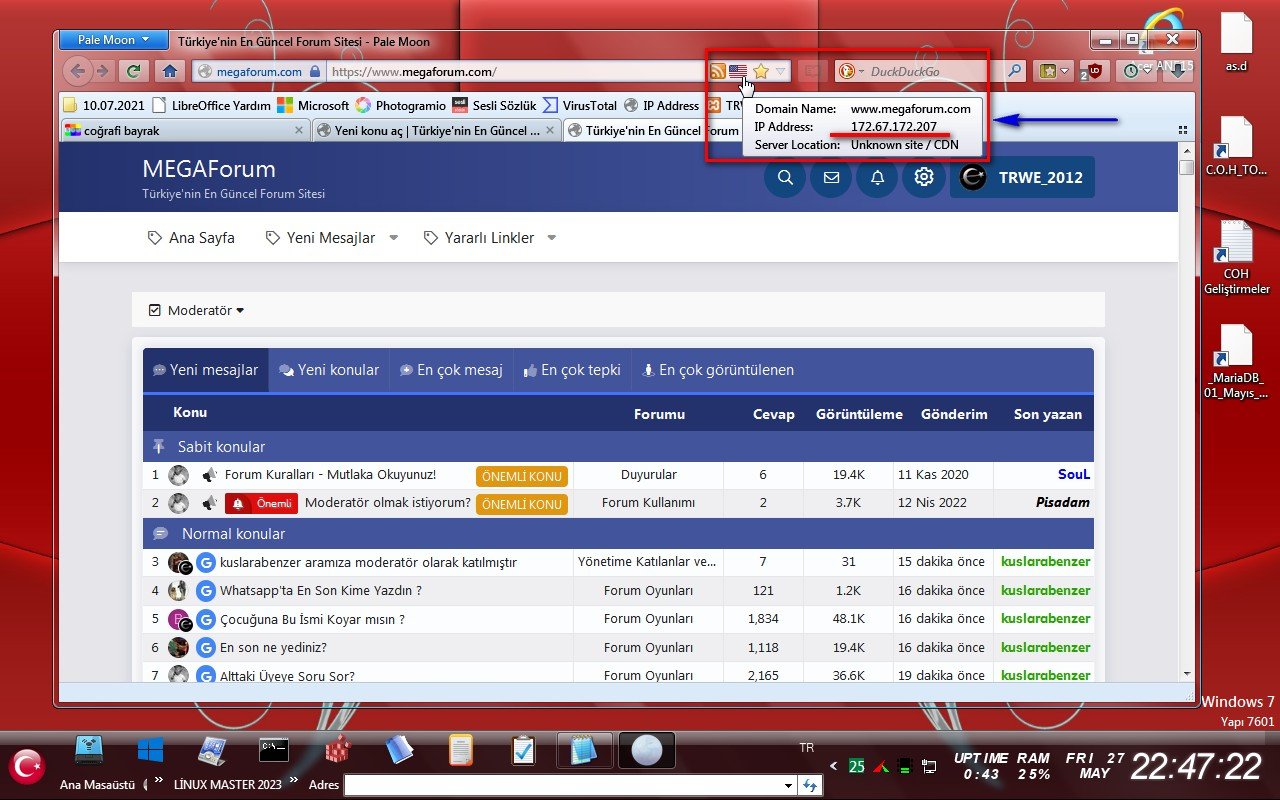Open the TRWE_2012 user account button
The width and height of the screenshot is (1280, 800).
click(1022, 177)
